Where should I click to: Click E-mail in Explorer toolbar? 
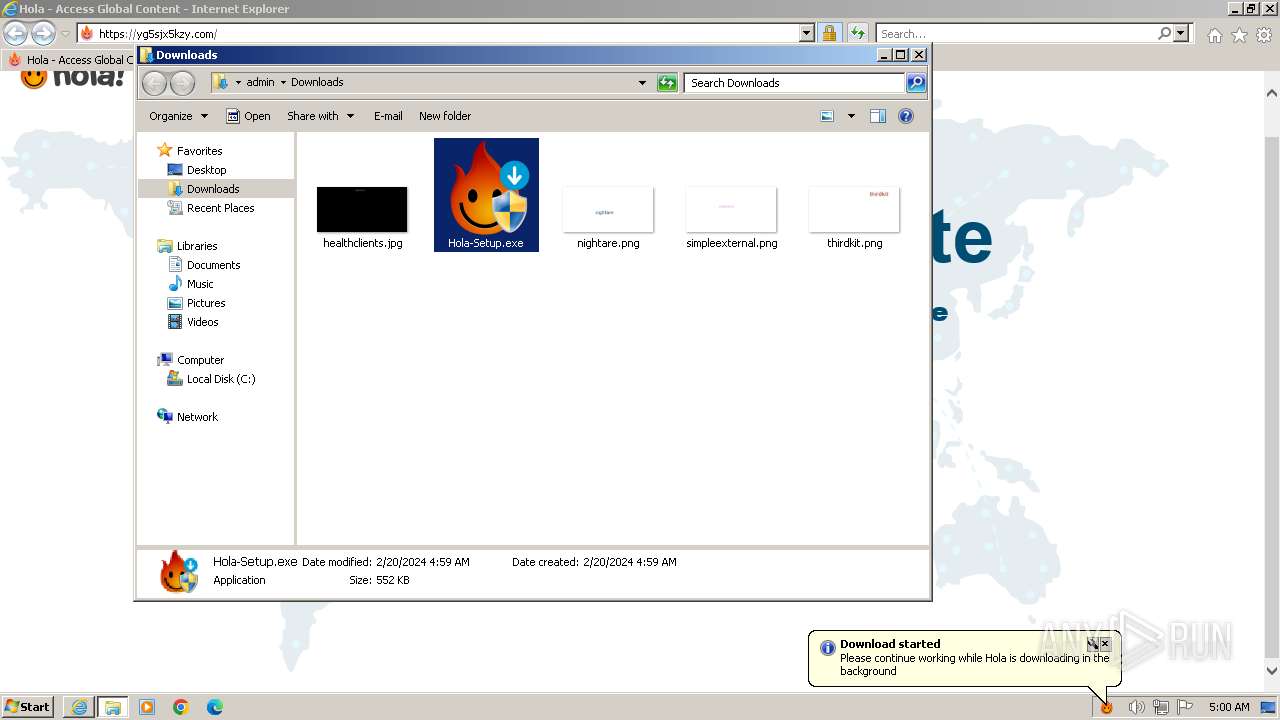[388, 116]
